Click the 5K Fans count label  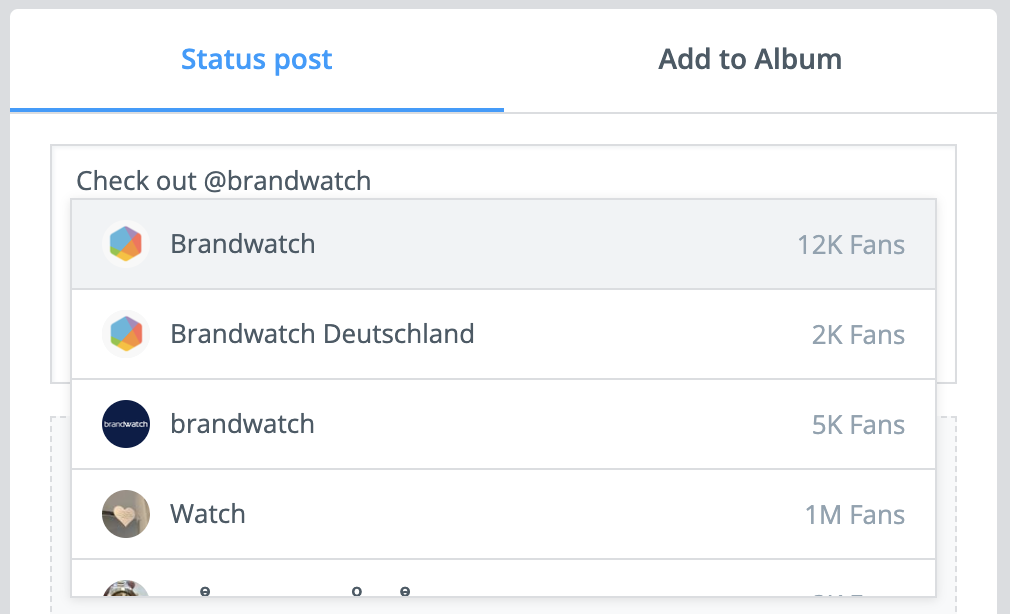point(858,425)
